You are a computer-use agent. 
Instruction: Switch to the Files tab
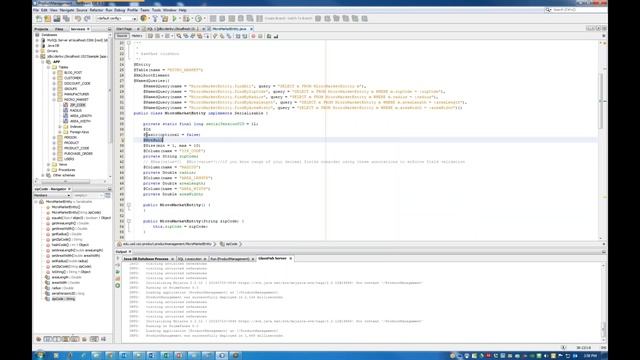(59, 29)
